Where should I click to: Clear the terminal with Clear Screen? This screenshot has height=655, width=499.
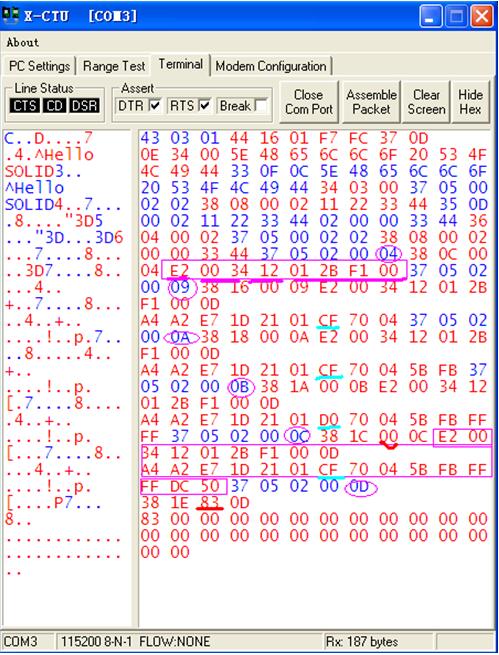click(426, 102)
